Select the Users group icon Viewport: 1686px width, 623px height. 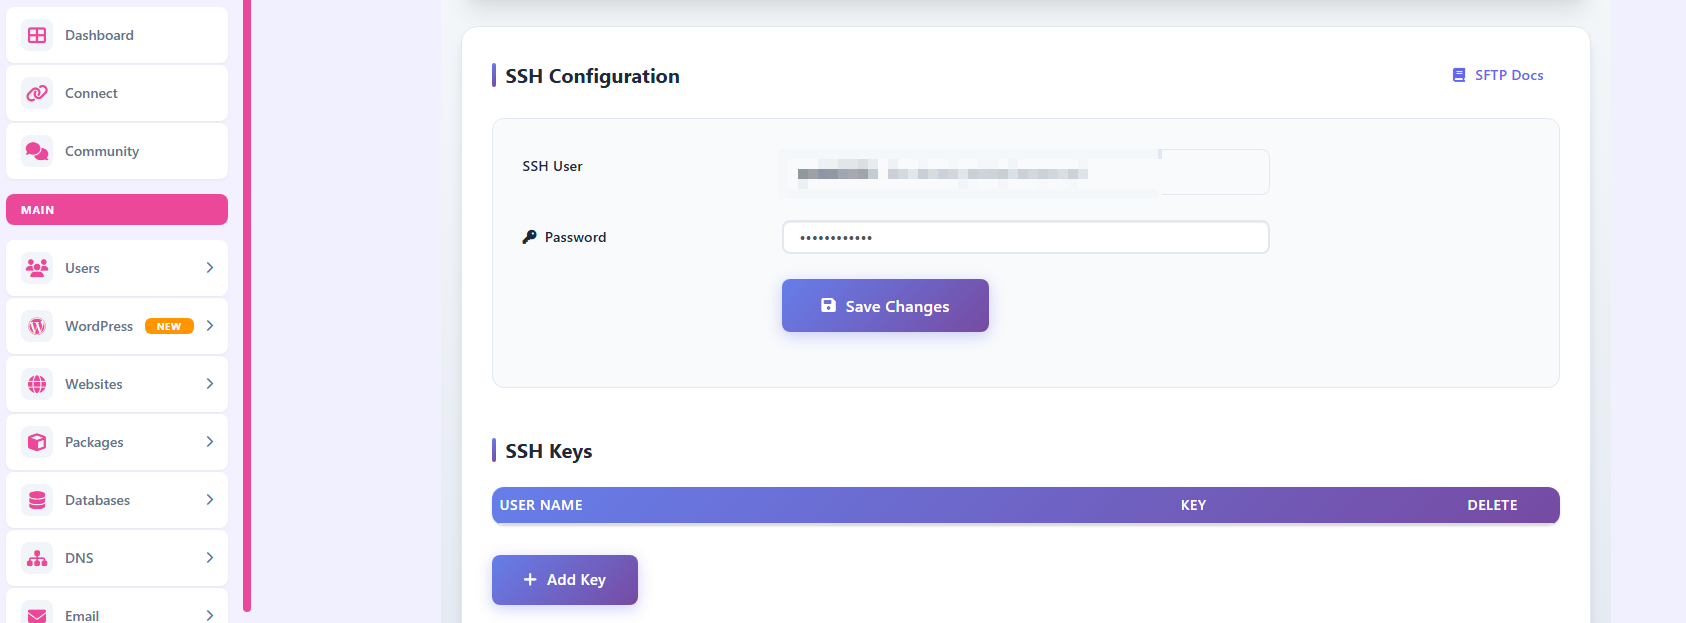(37, 268)
